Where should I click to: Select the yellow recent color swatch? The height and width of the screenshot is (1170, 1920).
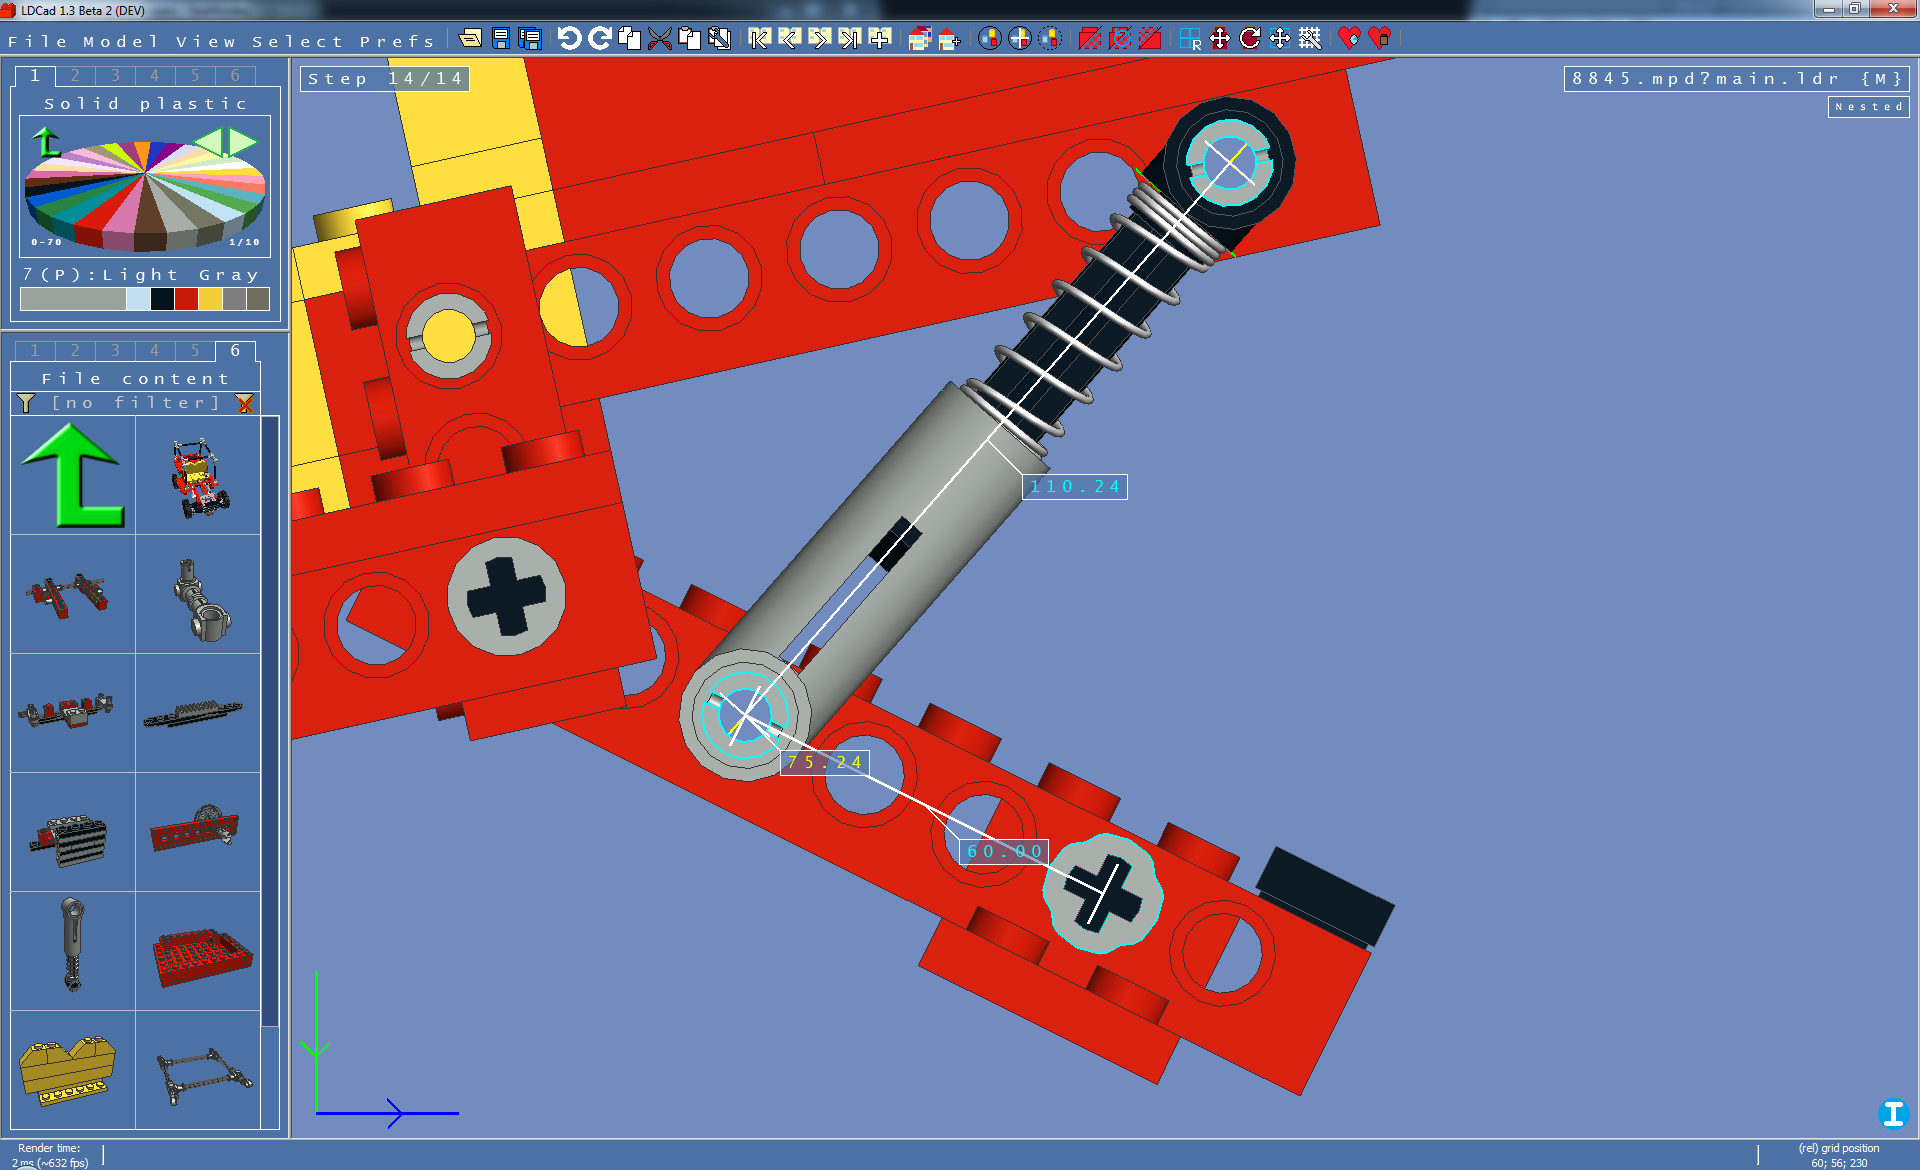pos(210,298)
